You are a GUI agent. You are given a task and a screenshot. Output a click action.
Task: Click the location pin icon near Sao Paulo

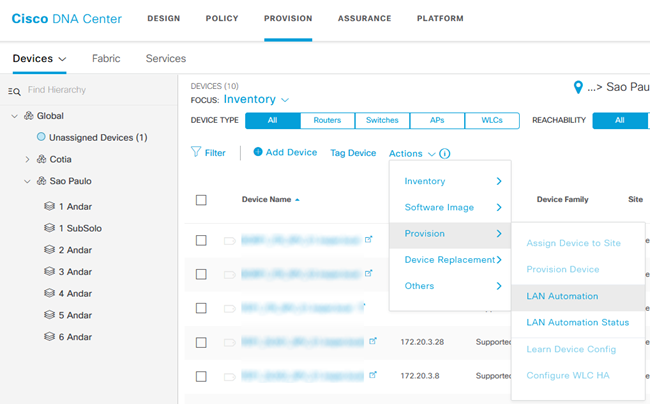(578, 87)
